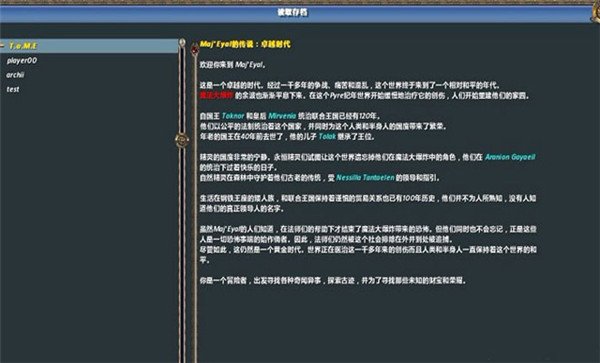Click the red highlighted Spellblaze text
The height and width of the screenshot is (363, 600).
216,95
